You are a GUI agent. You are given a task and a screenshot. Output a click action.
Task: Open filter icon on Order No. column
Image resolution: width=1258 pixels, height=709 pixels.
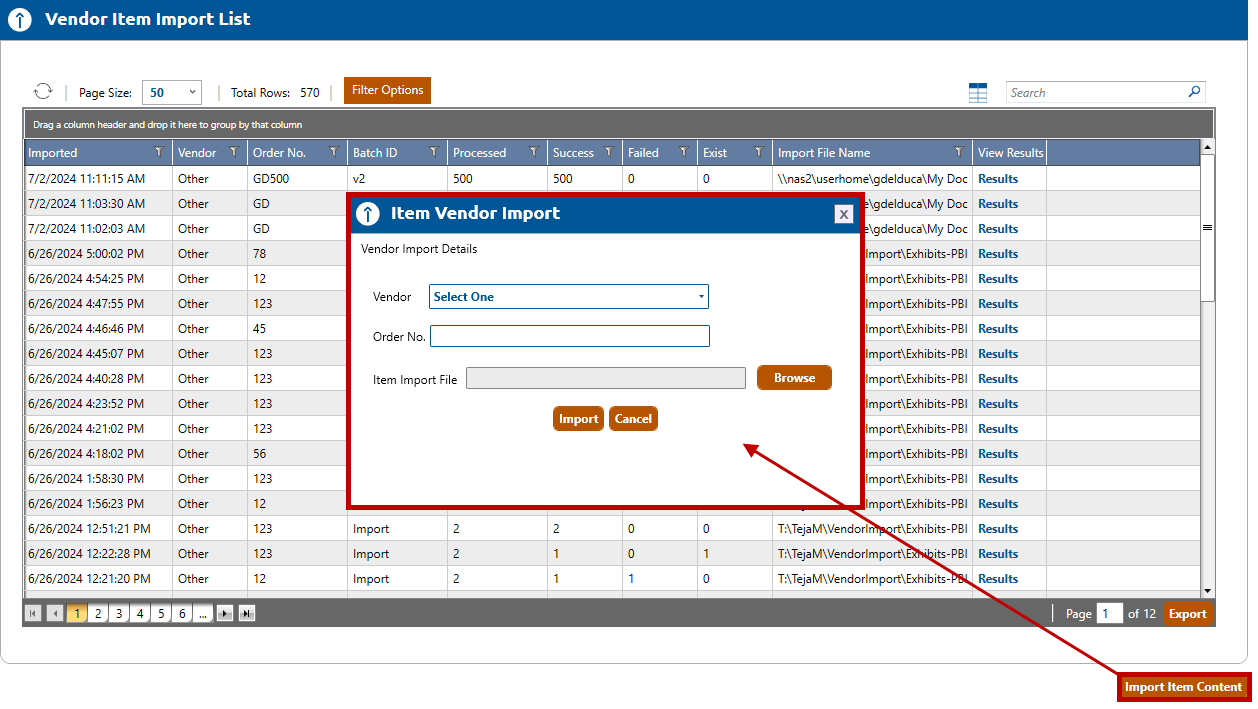tap(334, 153)
